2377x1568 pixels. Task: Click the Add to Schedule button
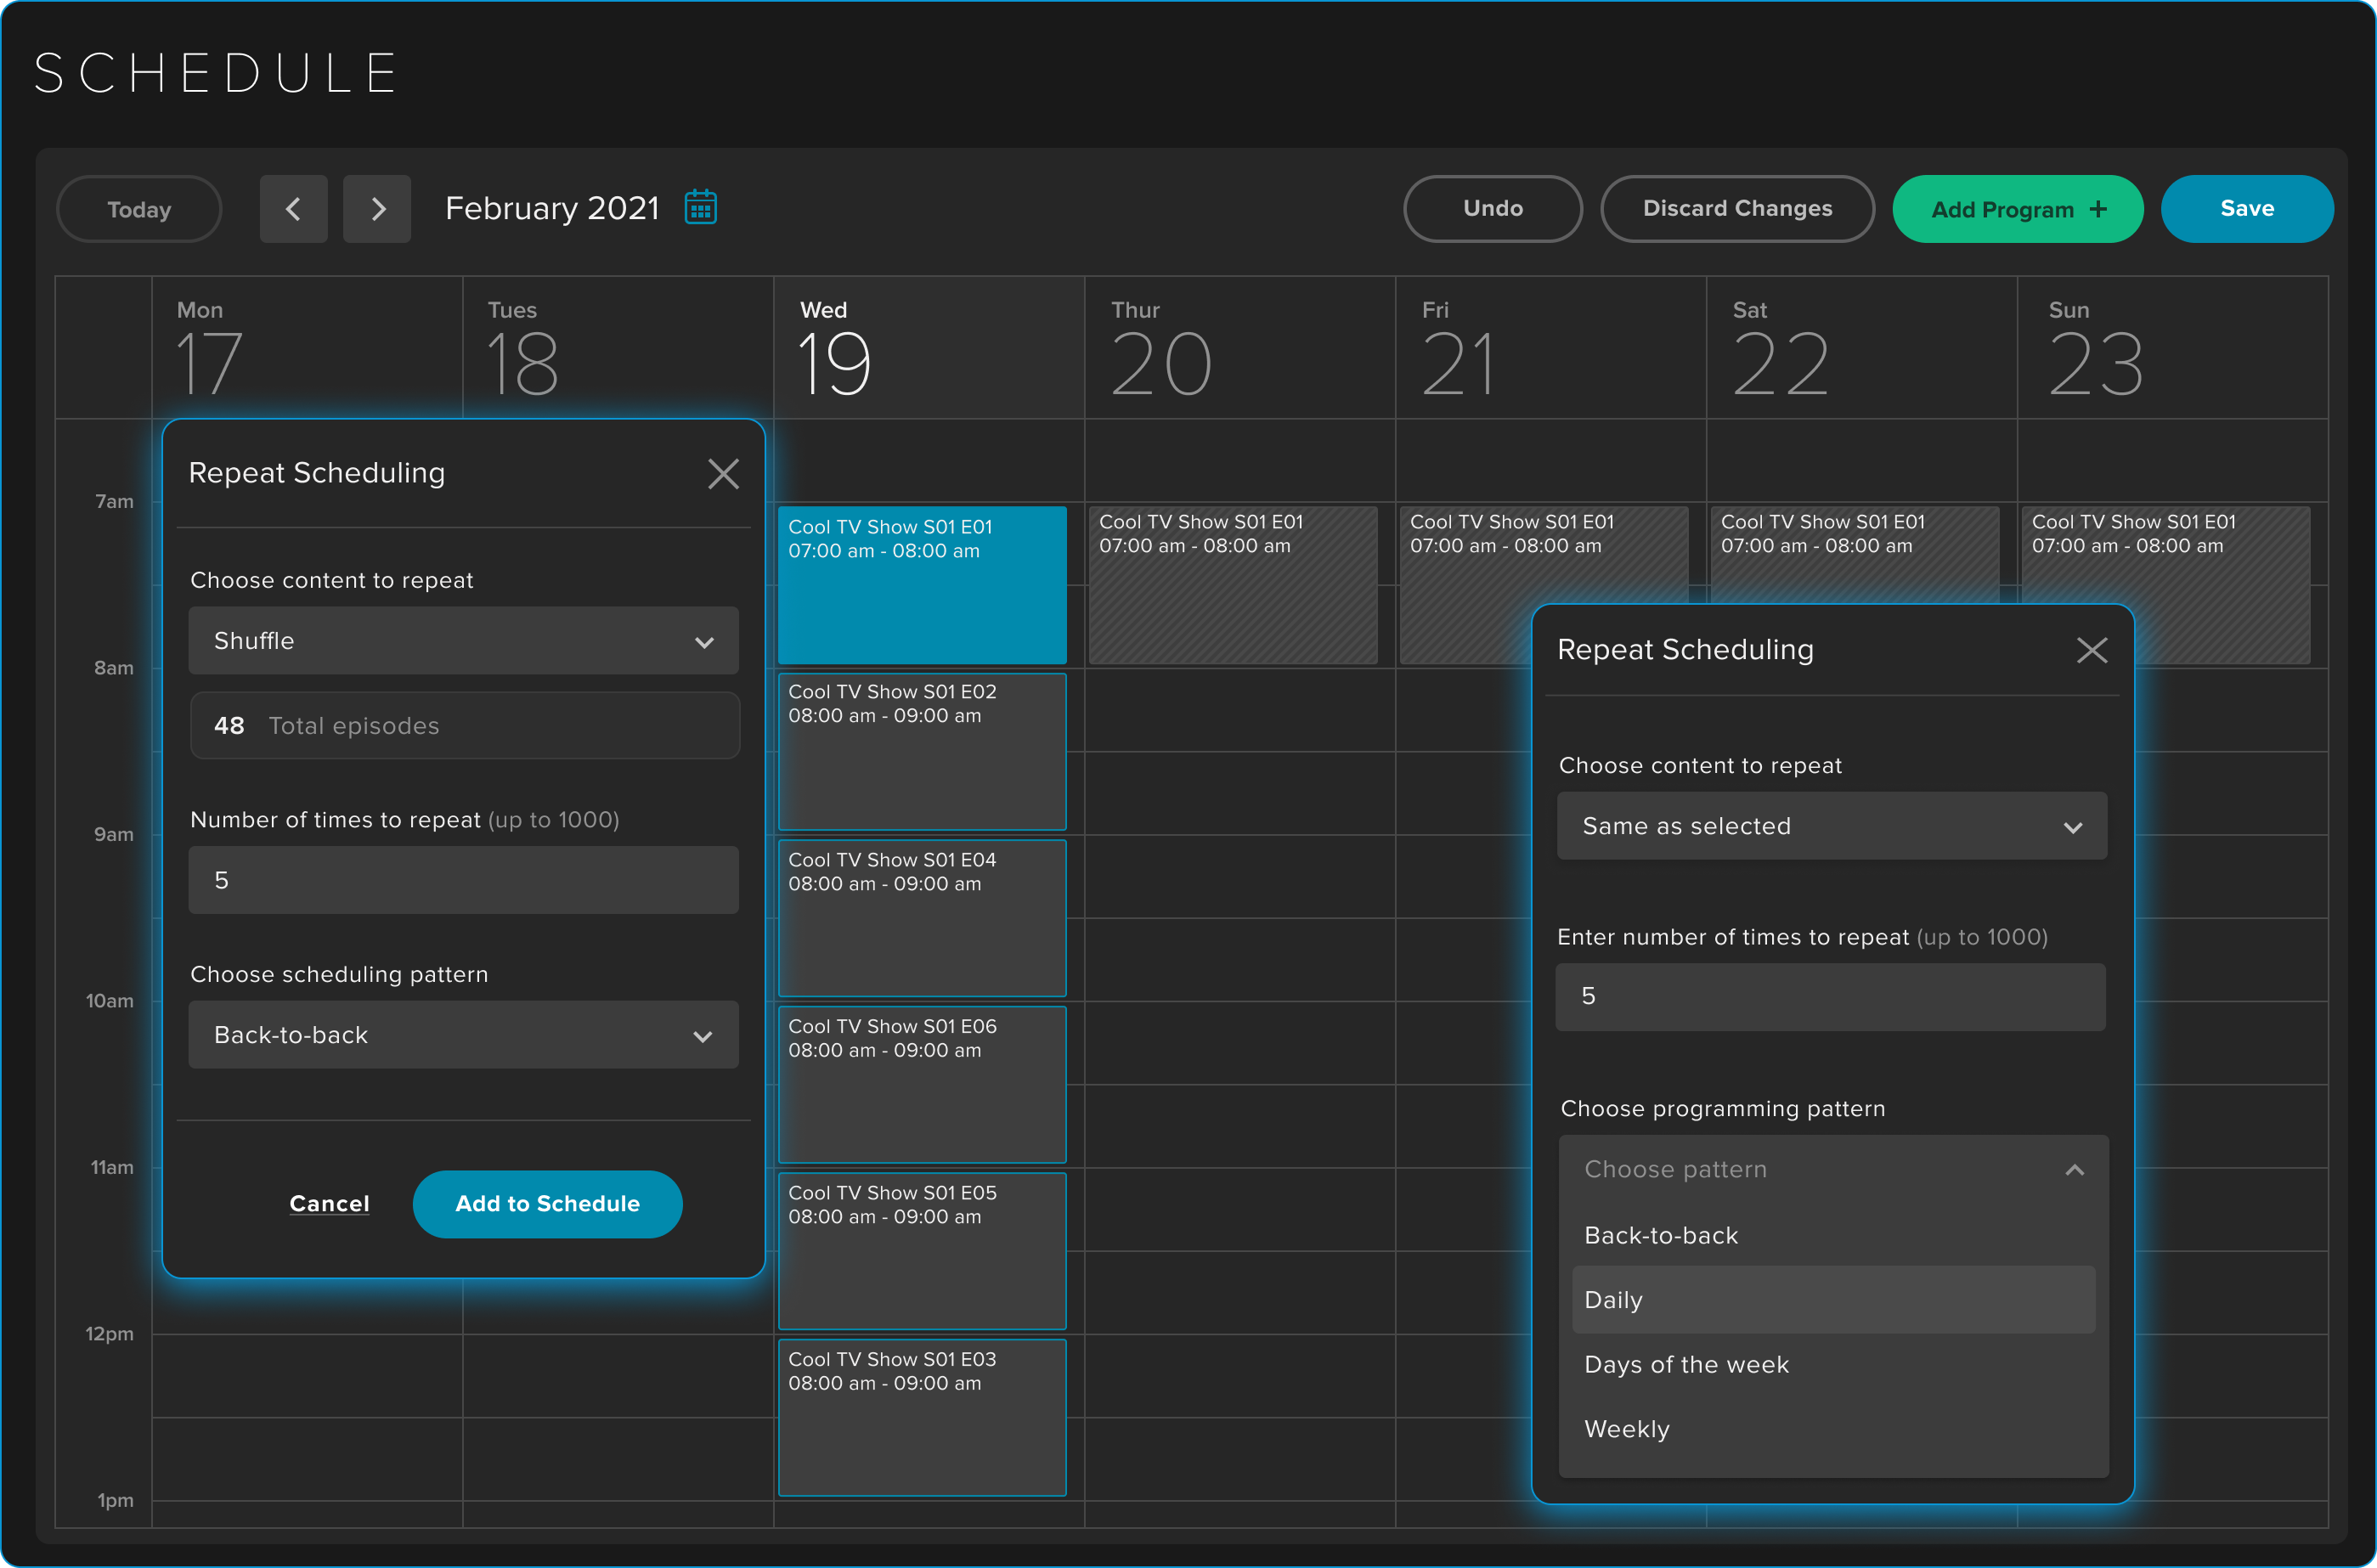(x=547, y=1204)
